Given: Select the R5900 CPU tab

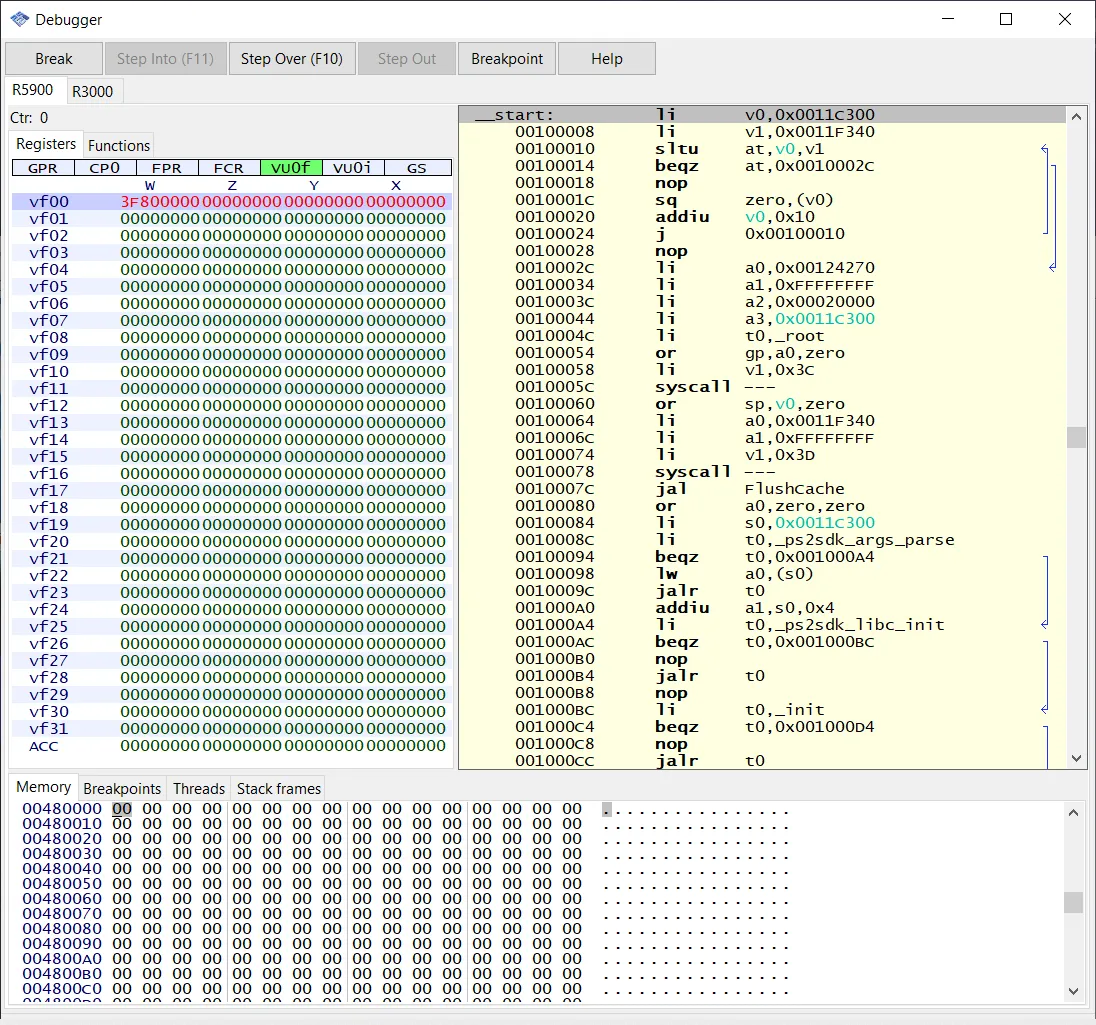Looking at the screenshot, I should [33, 90].
